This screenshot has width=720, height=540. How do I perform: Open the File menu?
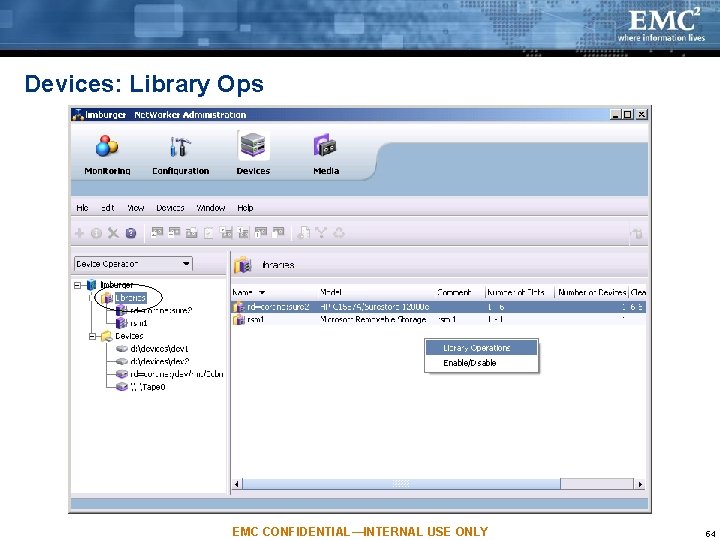[82, 208]
